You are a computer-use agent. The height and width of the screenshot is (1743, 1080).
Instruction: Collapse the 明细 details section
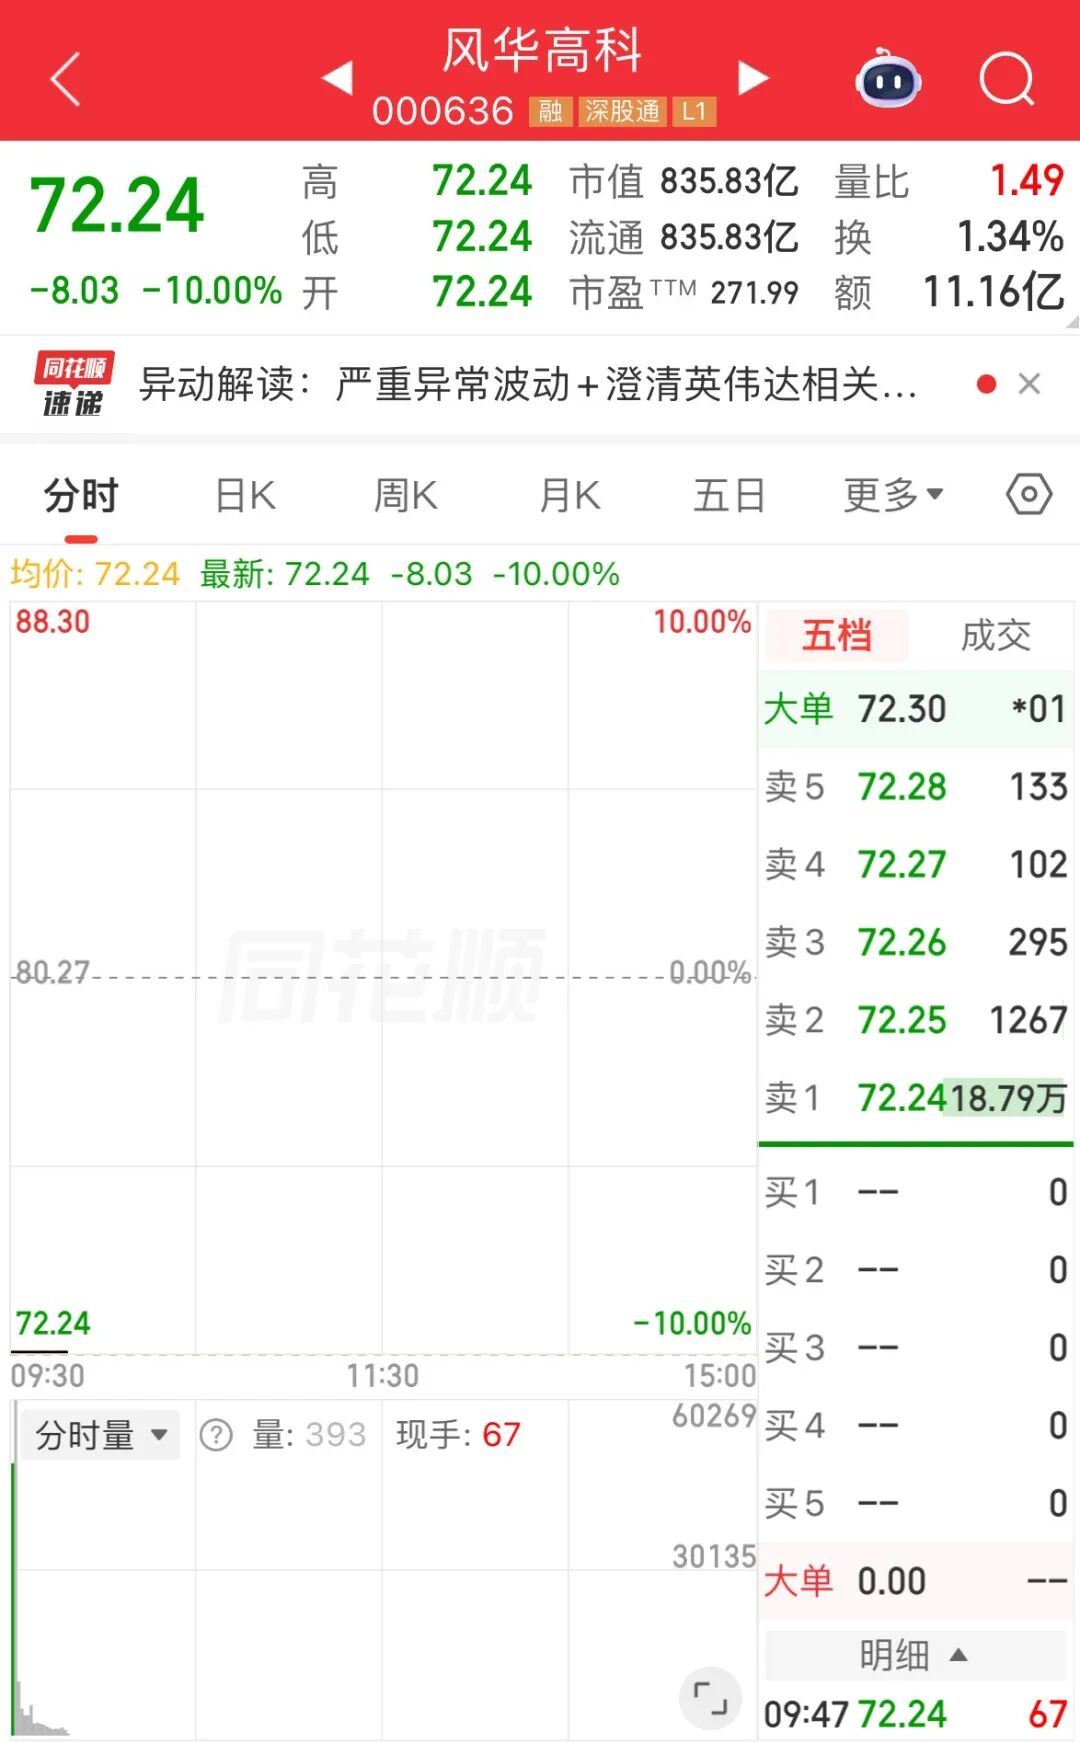coord(915,1655)
